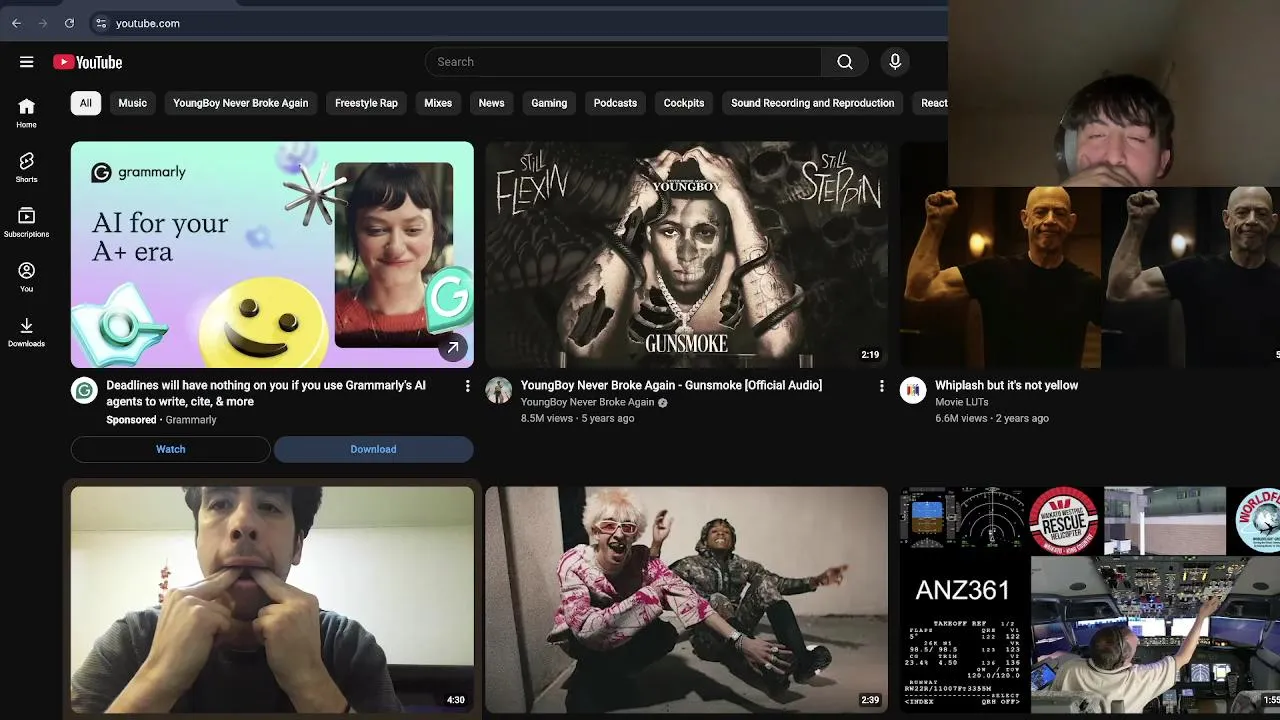1280x720 pixels.
Task: Click the Watch button on Grammarly ad
Action: pos(170,449)
